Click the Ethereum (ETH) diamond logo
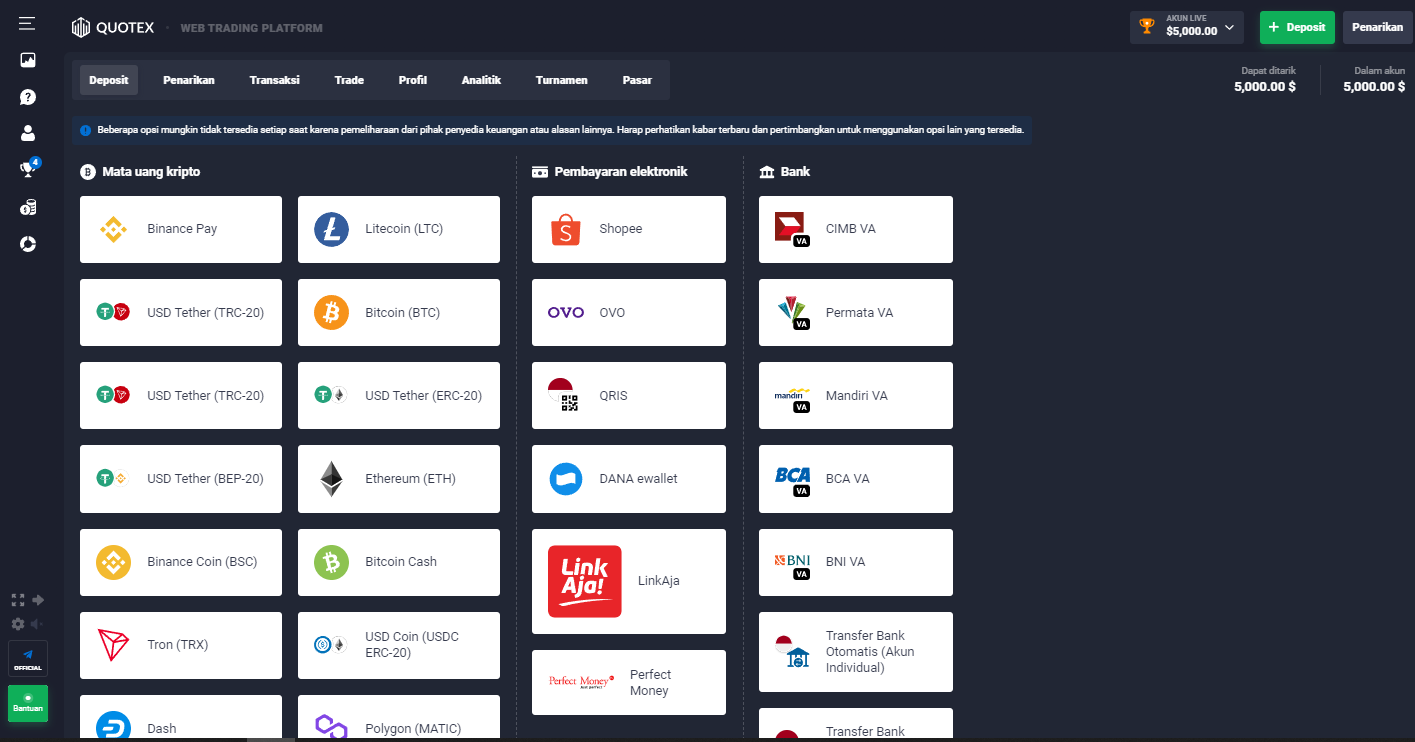This screenshot has width=1415, height=742. point(331,479)
